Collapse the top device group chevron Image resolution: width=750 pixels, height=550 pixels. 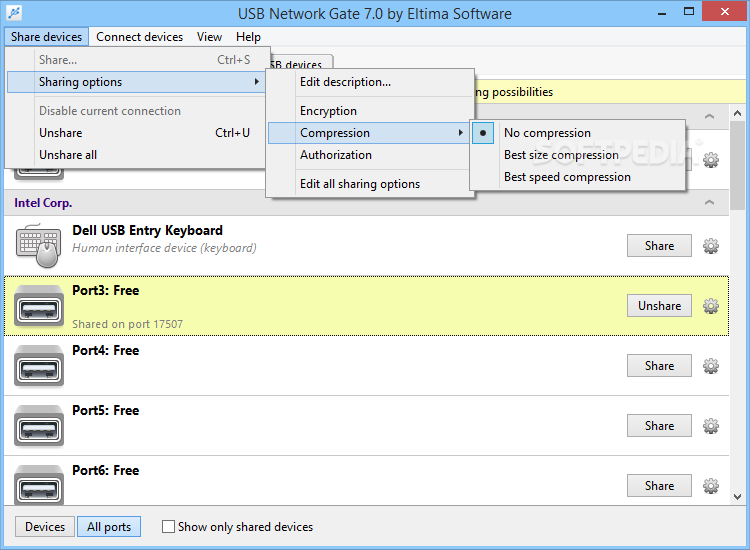[709, 116]
